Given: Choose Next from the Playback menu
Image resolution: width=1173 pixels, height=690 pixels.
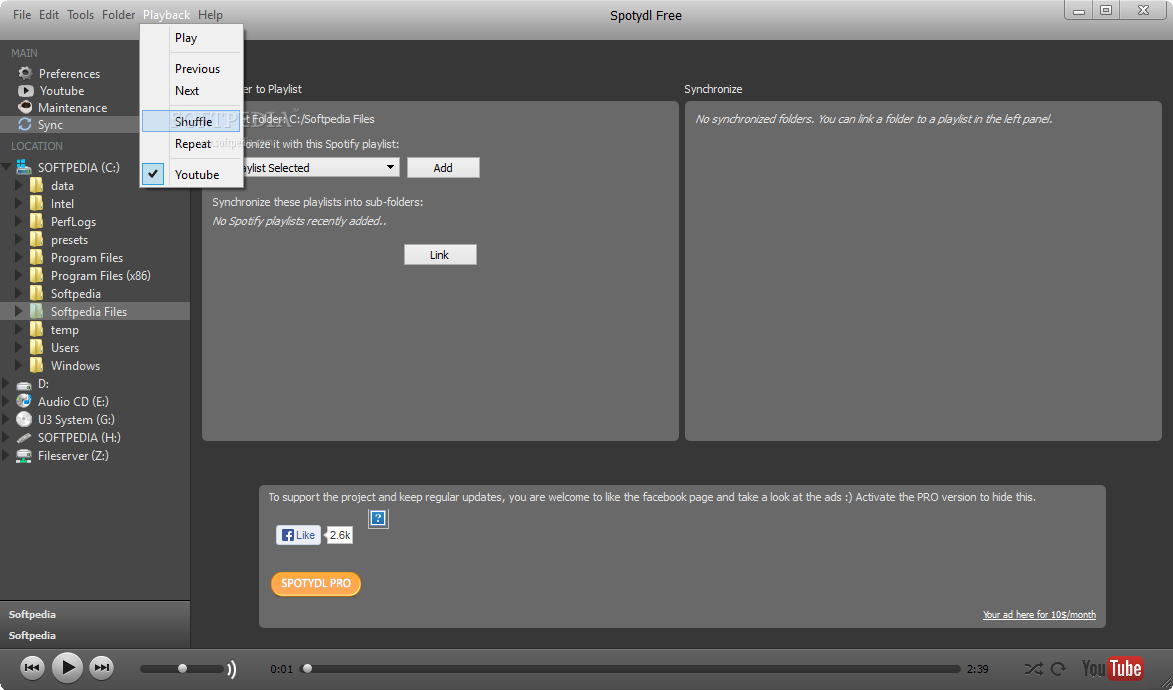Looking at the screenshot, I should (192, 91).
